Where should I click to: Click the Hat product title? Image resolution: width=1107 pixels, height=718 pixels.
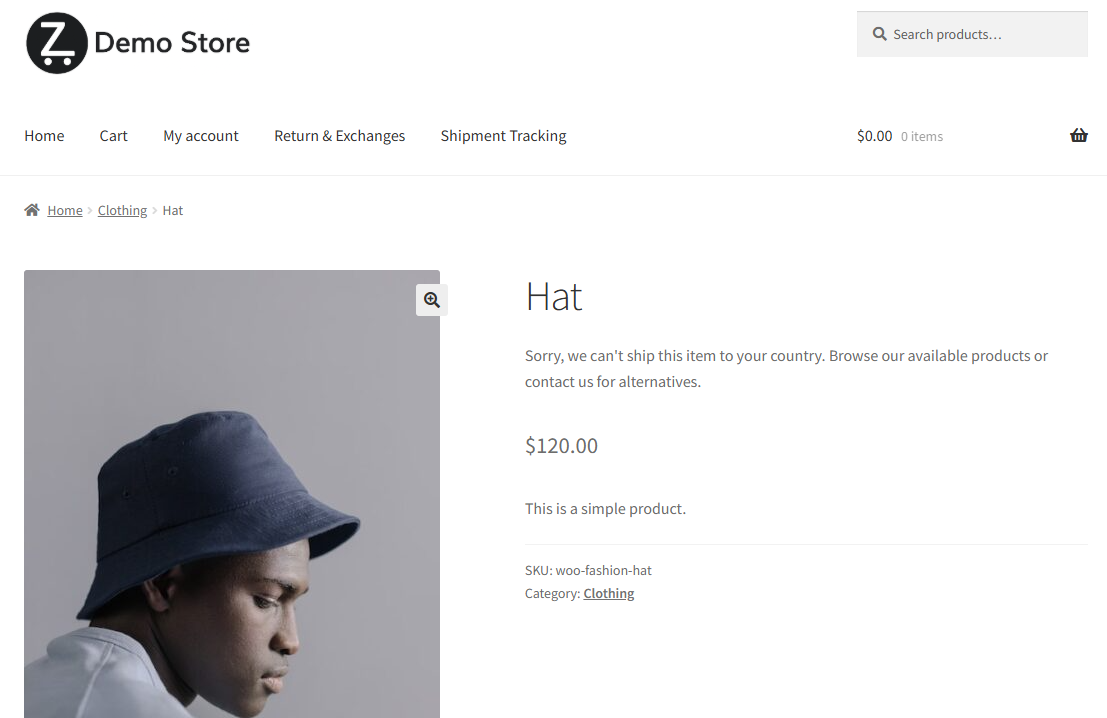[554, 297]
